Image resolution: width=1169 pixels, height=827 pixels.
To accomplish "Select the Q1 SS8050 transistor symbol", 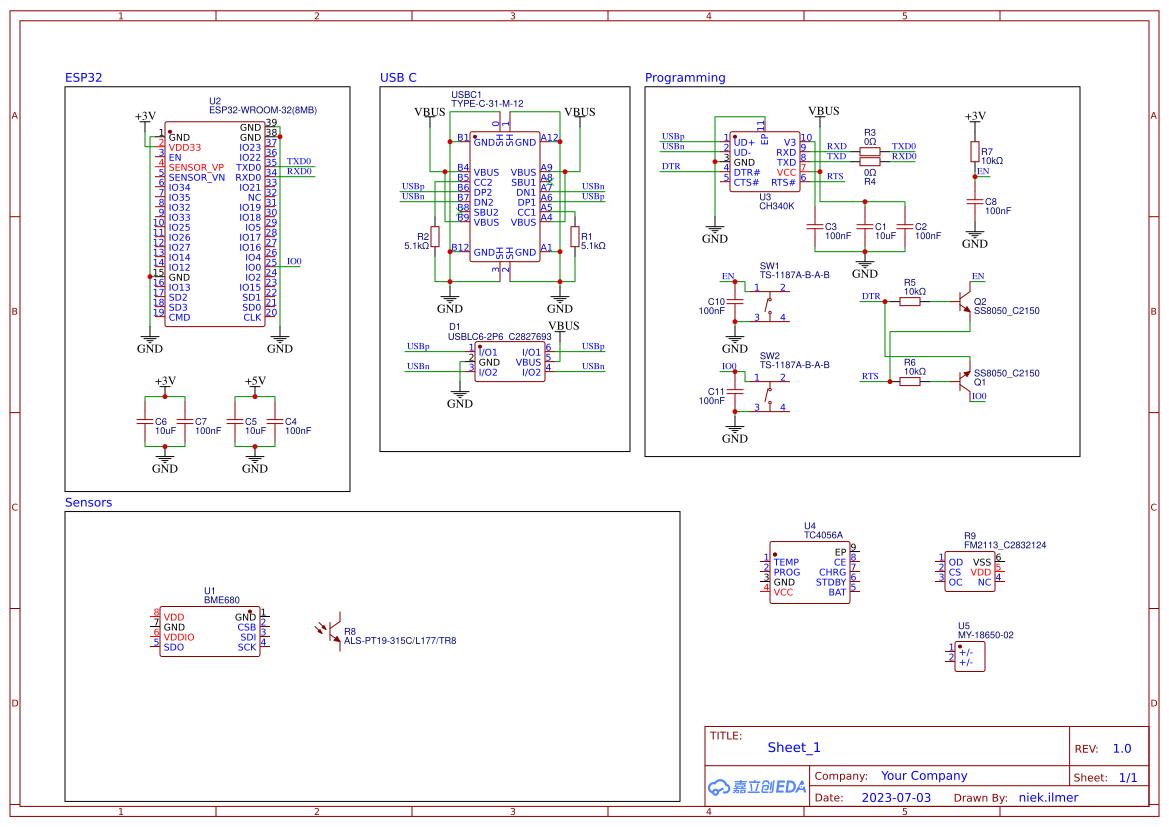I will (963, 381).
